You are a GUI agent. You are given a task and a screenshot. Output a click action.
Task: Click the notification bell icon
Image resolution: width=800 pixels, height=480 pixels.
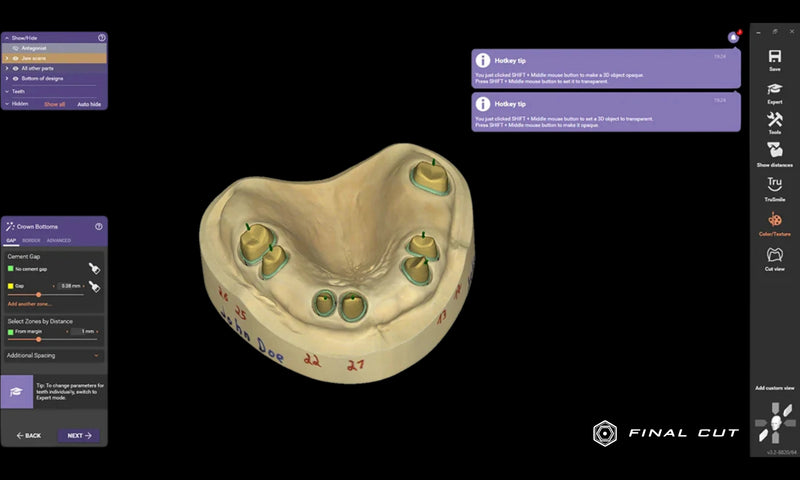tap(733, 37)
